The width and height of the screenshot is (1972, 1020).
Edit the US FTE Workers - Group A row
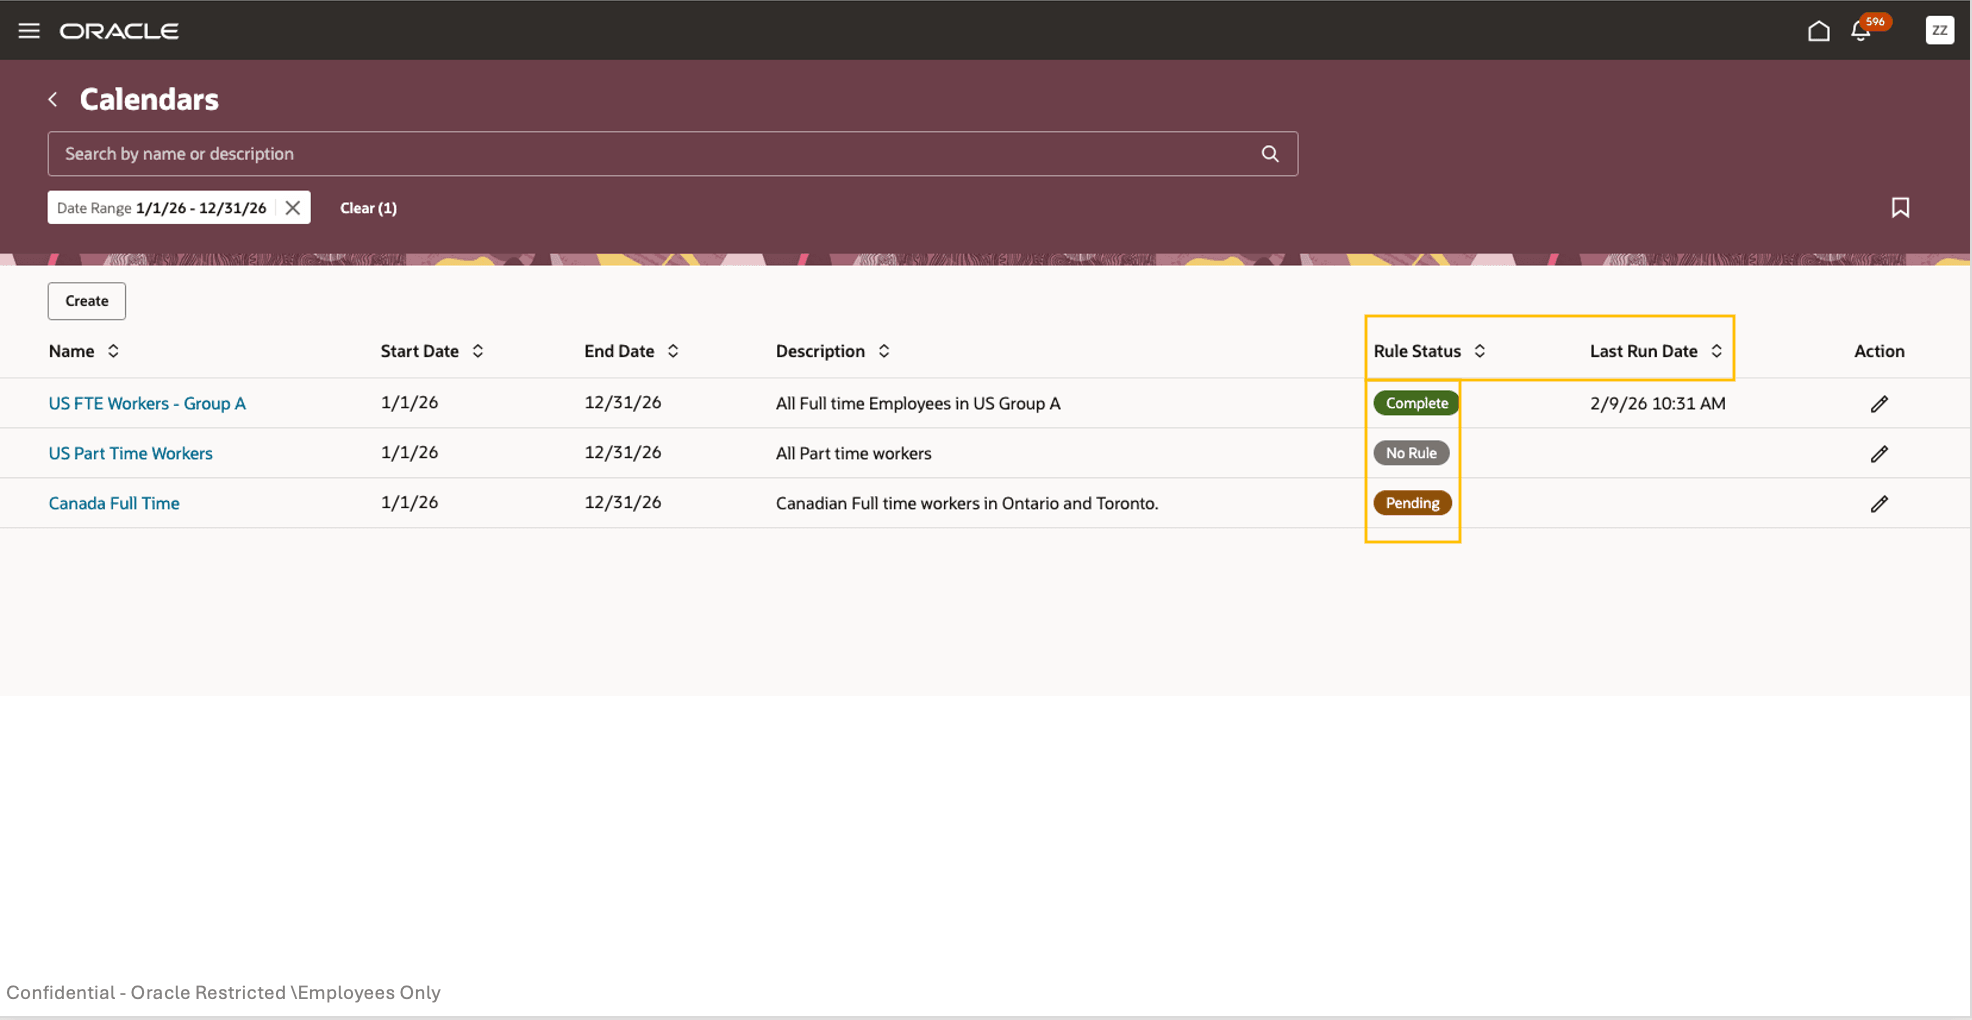[x=1879, y=404]
